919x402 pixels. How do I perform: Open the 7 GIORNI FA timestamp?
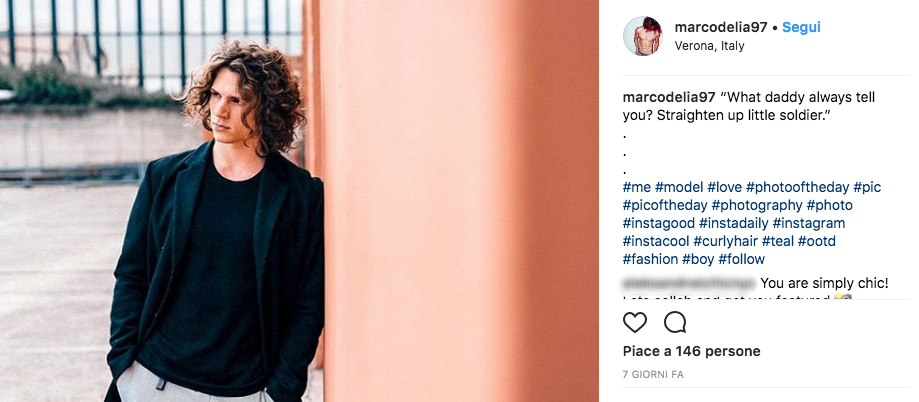653,374
